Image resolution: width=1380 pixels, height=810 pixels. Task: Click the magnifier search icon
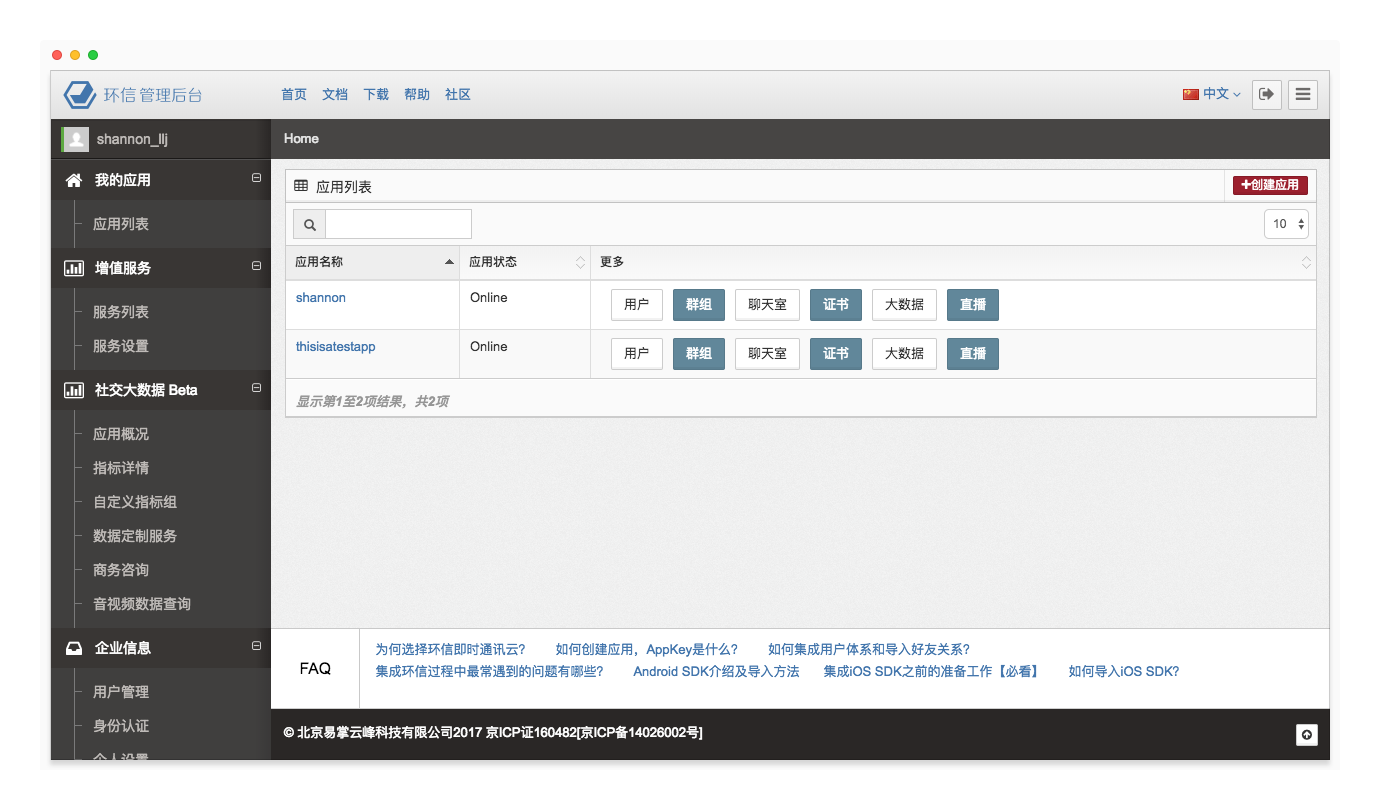tap(310, 225)
